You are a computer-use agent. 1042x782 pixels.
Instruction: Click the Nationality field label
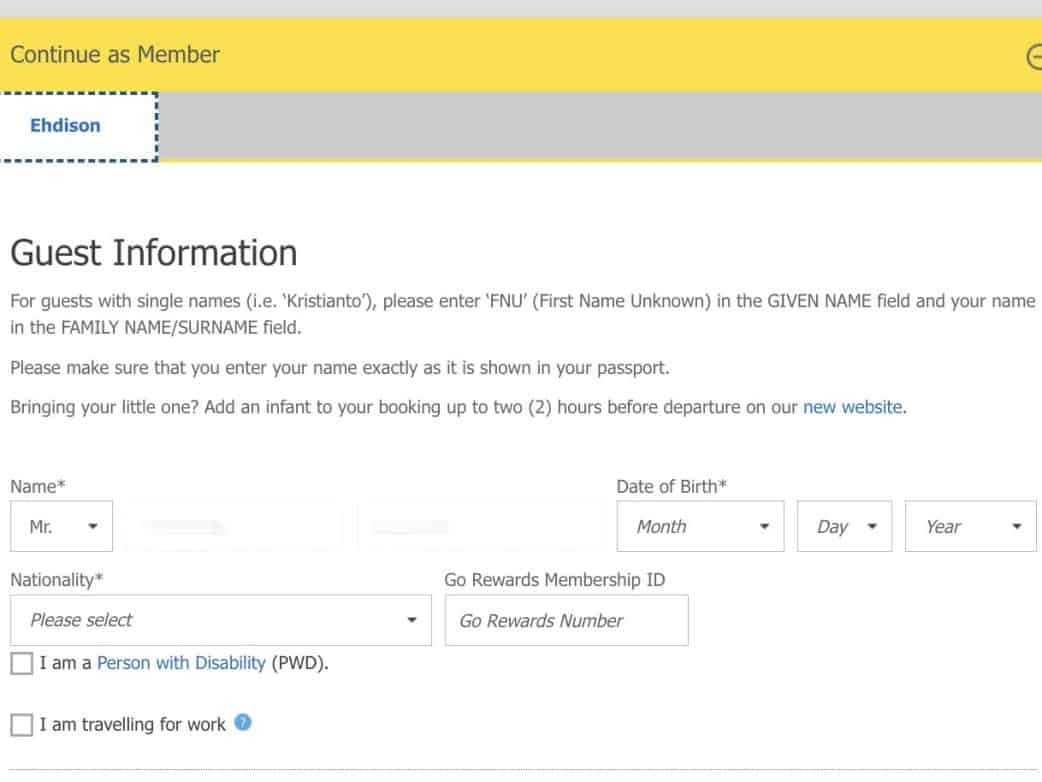tap(57, 579)
